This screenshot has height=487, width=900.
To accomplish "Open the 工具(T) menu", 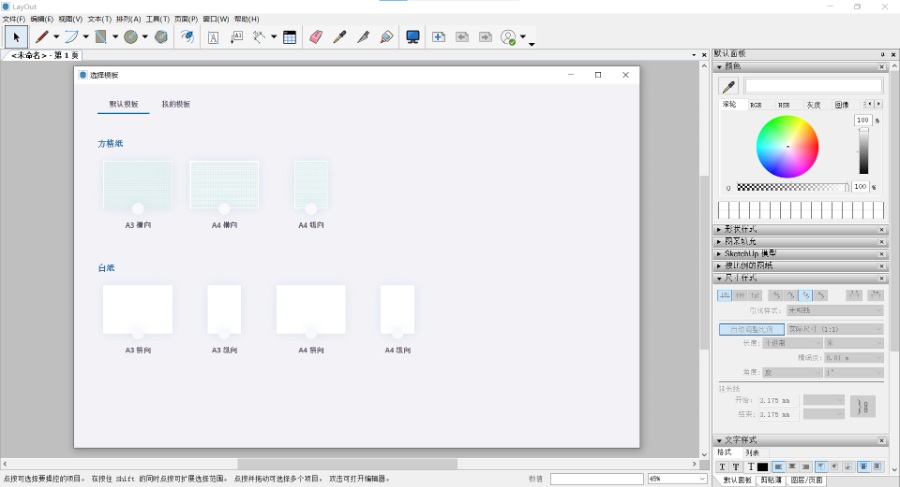I will coord(157,19).
